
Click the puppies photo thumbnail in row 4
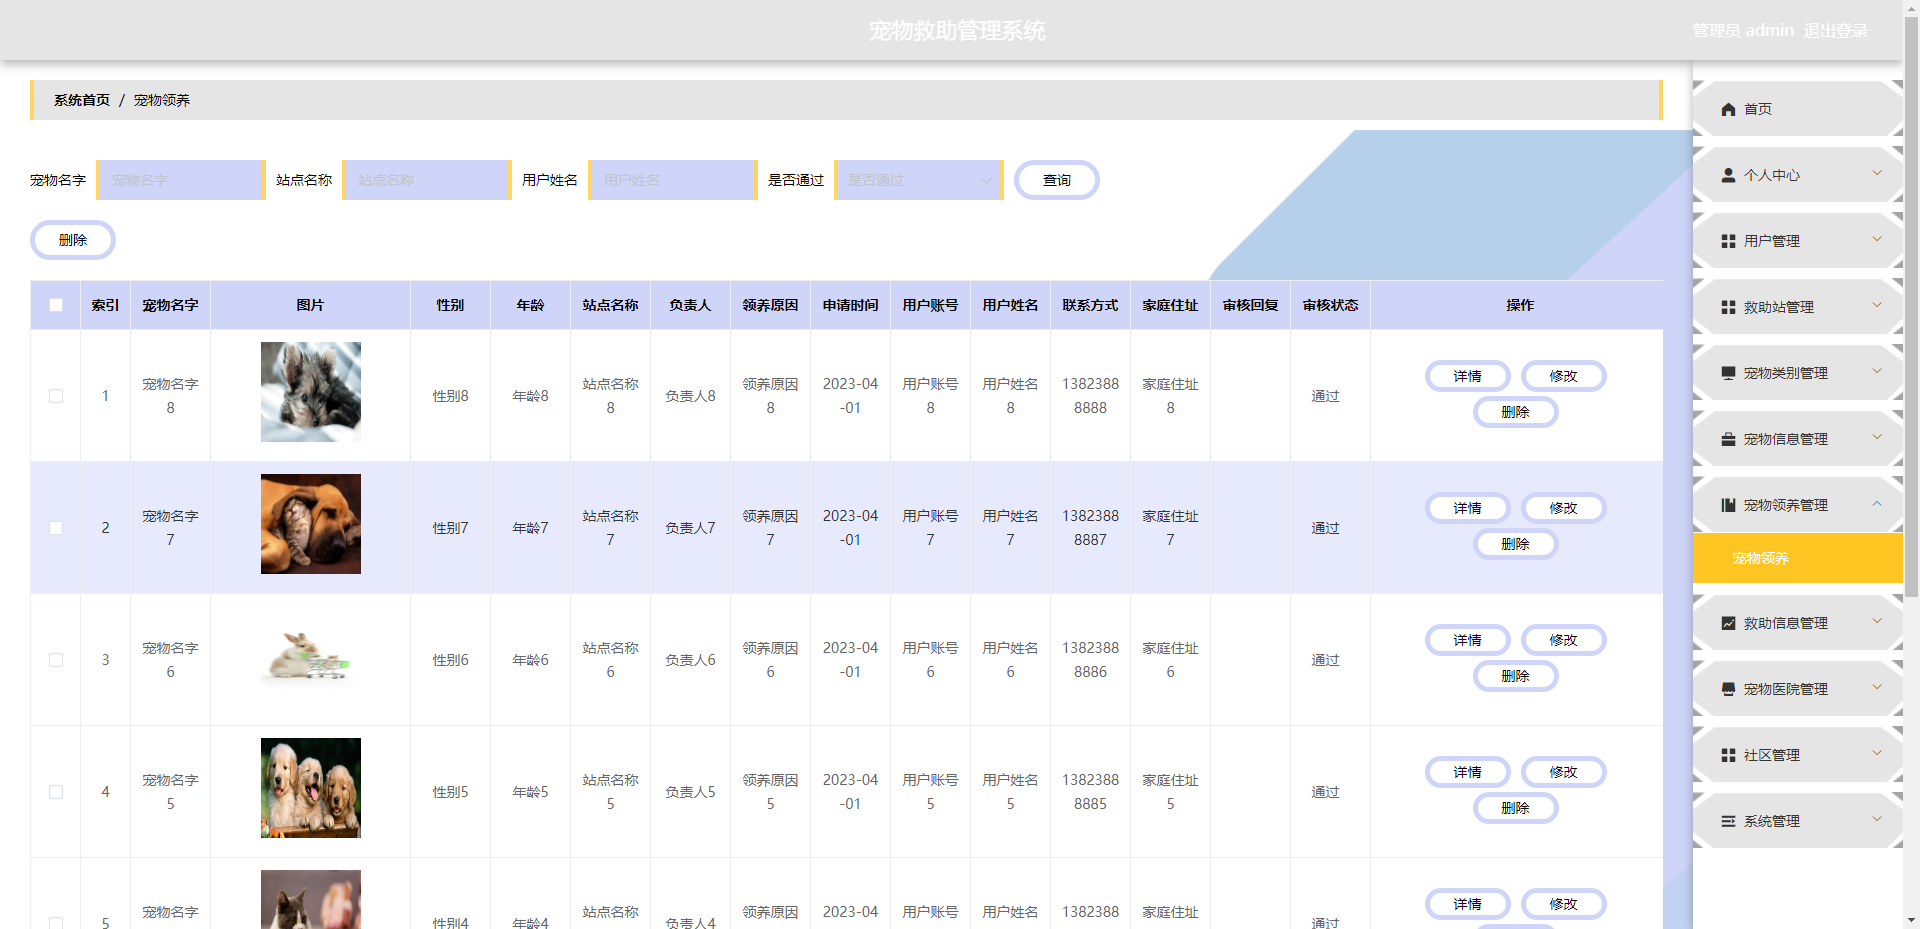[310, 788]
